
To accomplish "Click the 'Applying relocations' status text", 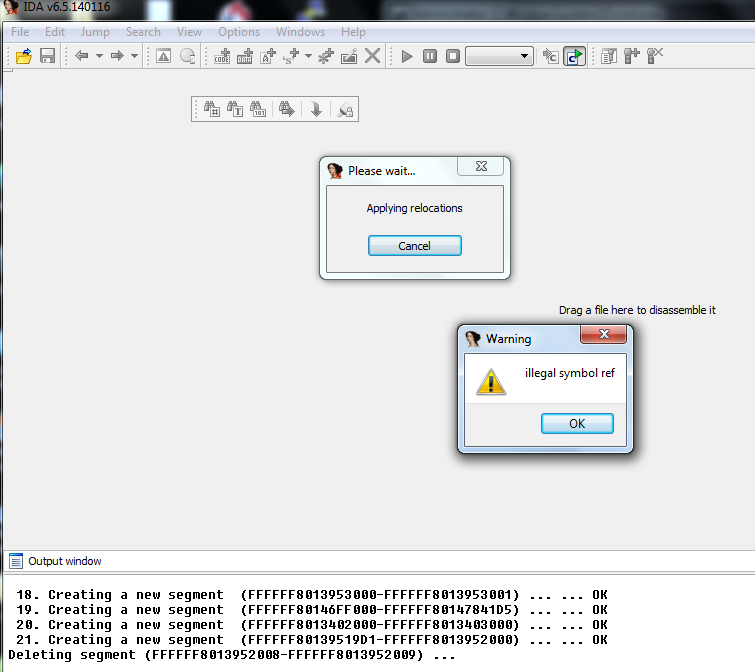I will 414,208.
